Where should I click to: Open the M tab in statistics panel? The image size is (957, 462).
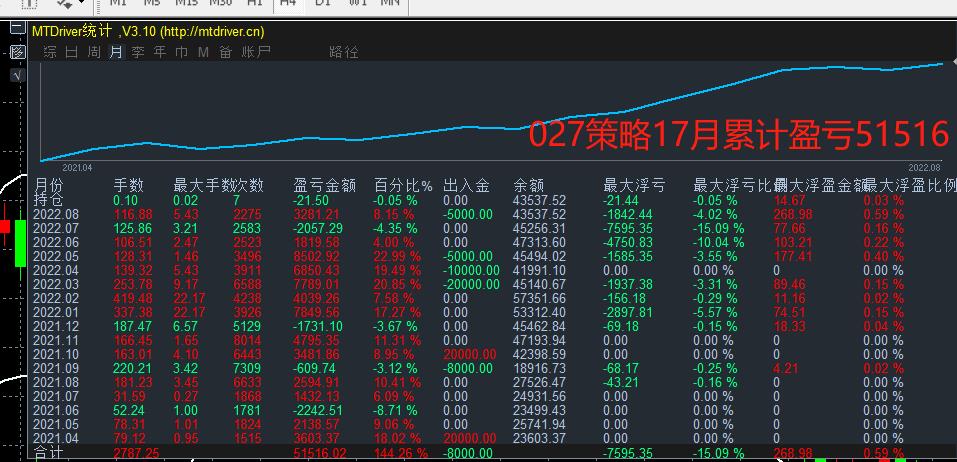203,52
